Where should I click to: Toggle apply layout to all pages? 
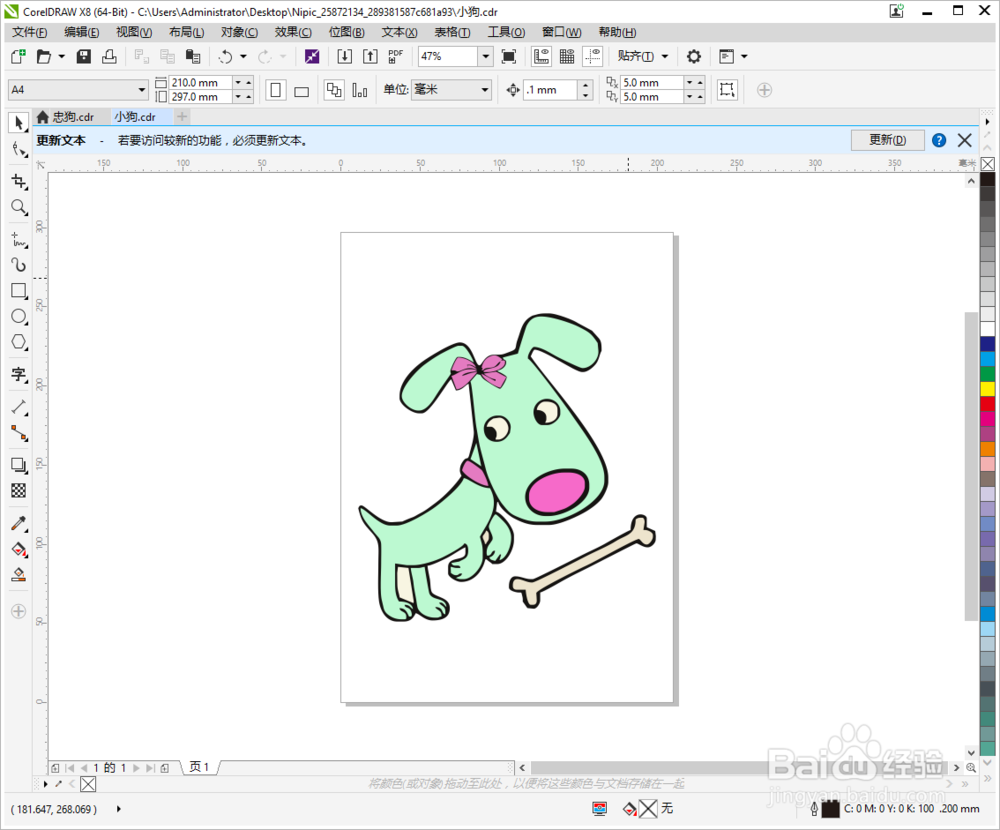(x=334, y=90)
